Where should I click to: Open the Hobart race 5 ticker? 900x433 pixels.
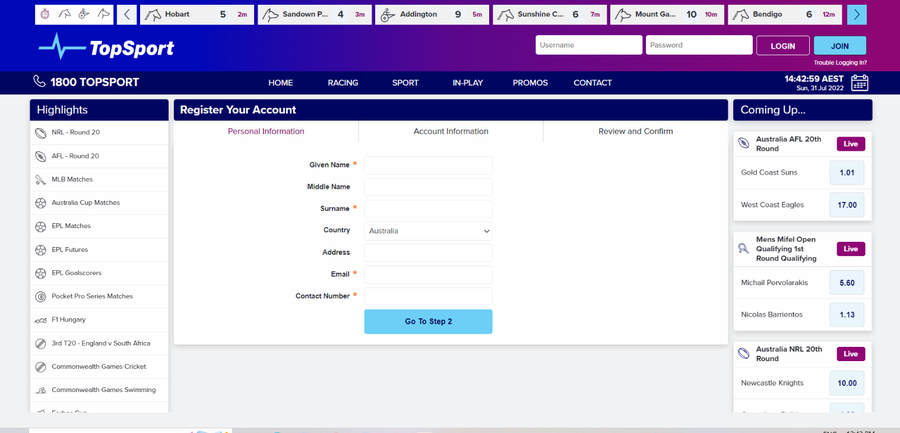[x=196, y=15]
